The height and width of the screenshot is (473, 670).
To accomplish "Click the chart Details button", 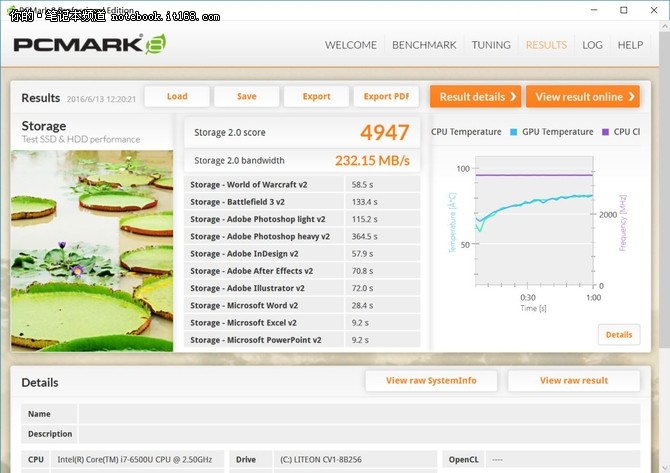I will (x=619, y=335).
